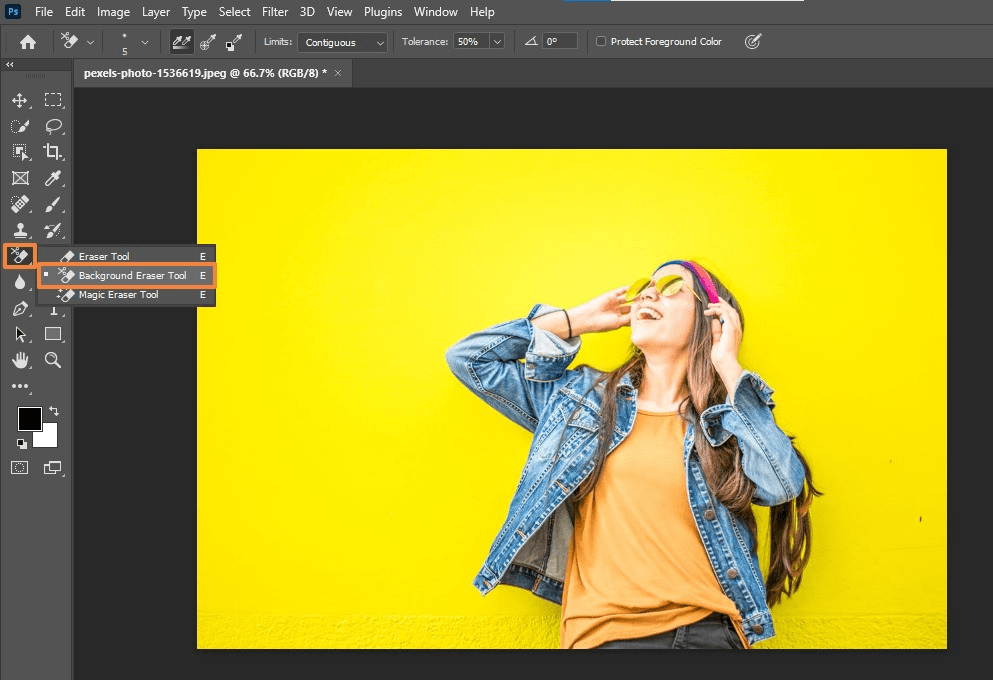Select the Lasso tool

[54, 126]
